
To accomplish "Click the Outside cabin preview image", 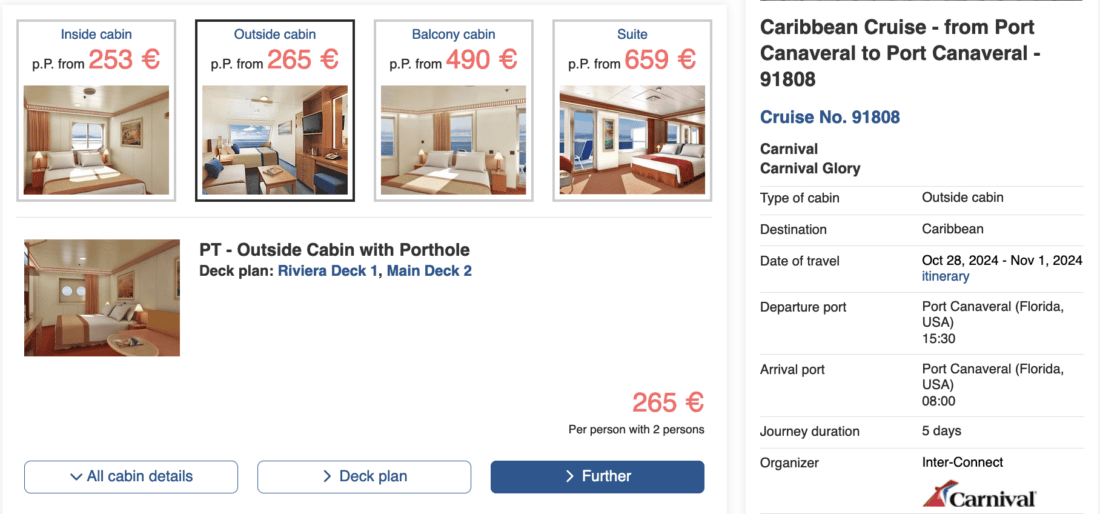I will pyautogui.click(x=275, y=140).
